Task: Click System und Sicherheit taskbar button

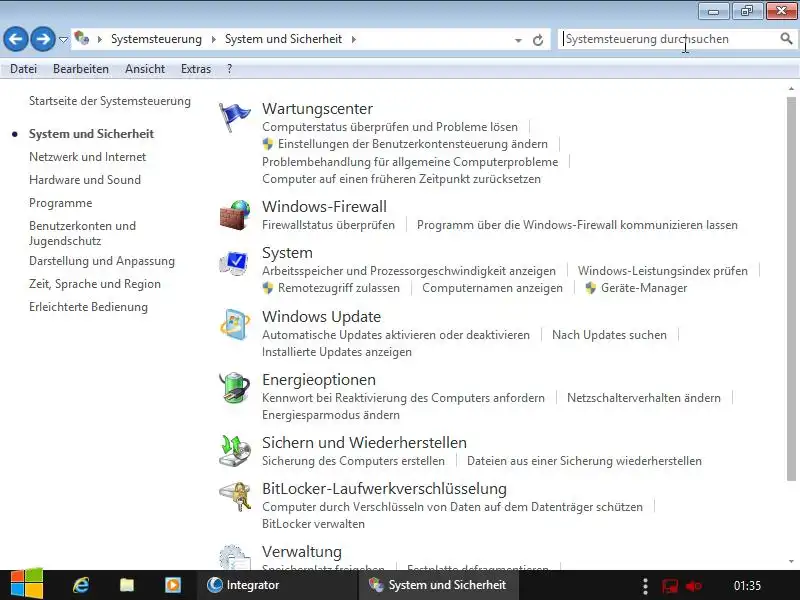Action: click(x=439, y=585)
